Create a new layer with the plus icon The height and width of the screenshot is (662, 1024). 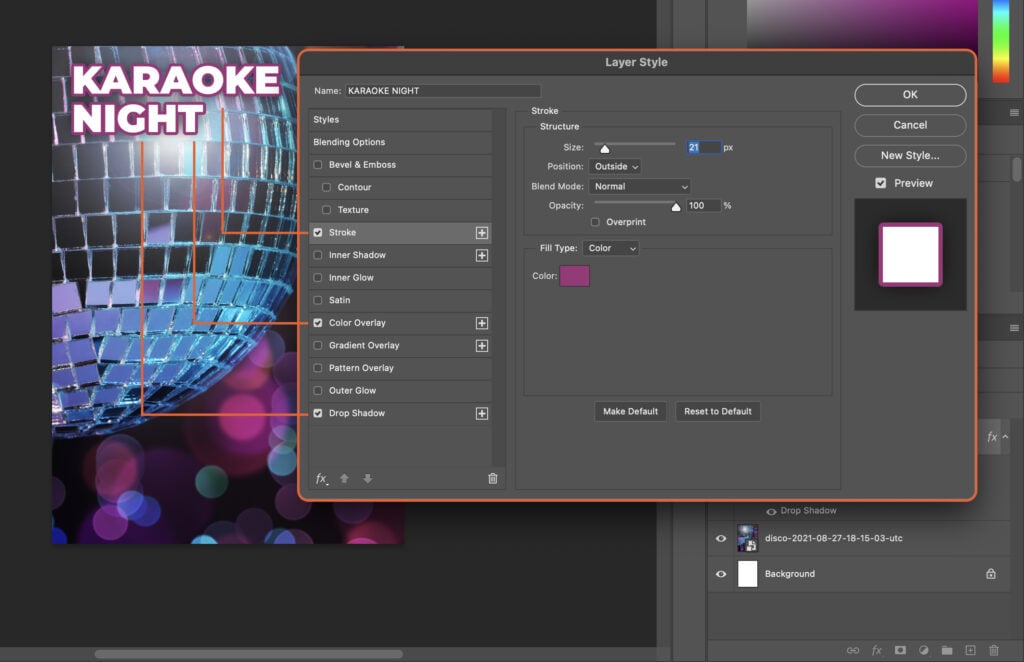(x=970, y=650)
